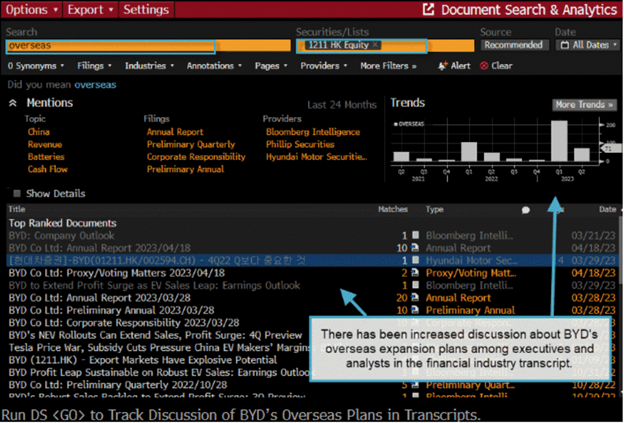Open the Settings menu

click(146, 10)
